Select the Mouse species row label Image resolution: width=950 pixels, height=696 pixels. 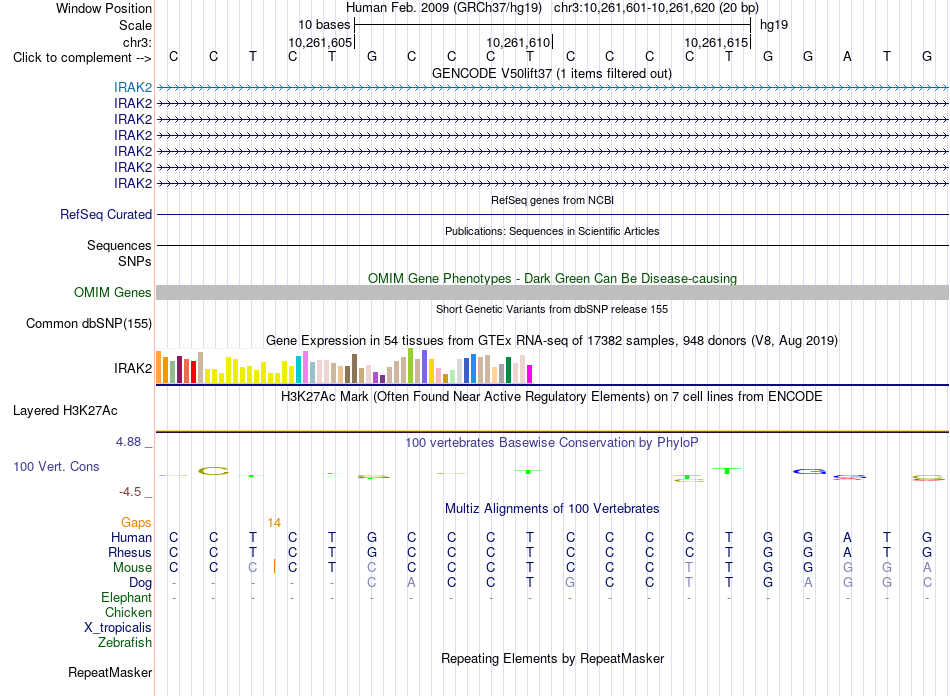(x=132, y=568)
